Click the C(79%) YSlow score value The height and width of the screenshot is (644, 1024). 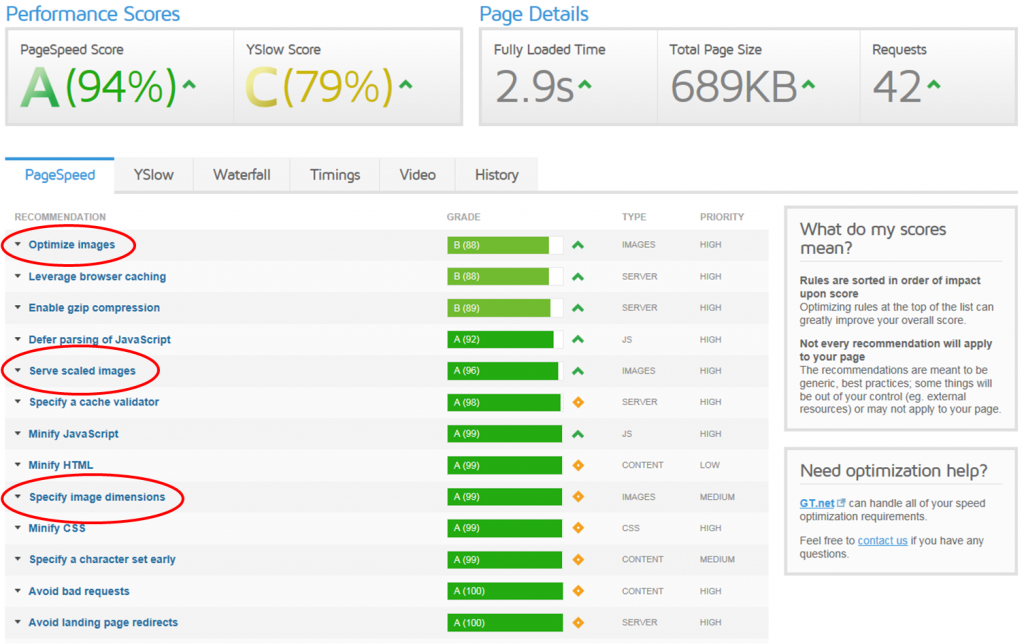pos(319,86)
